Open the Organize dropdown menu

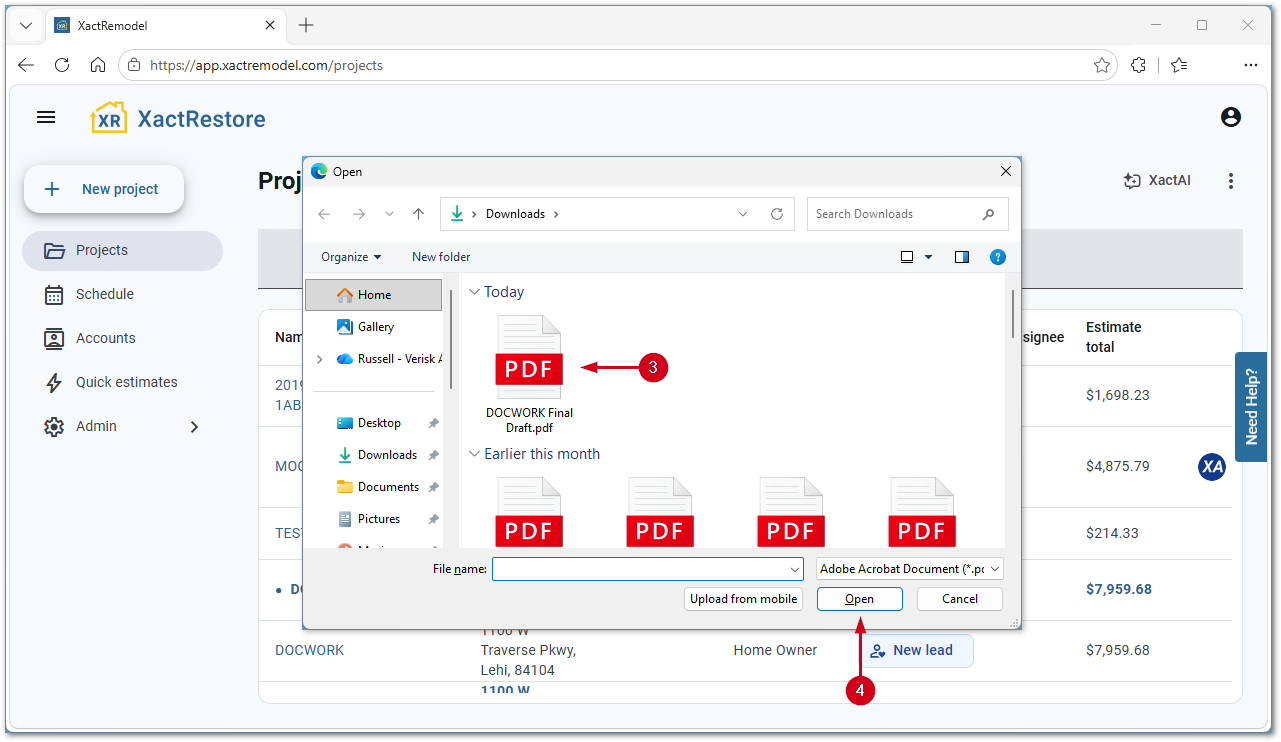(x=351, y=257)
